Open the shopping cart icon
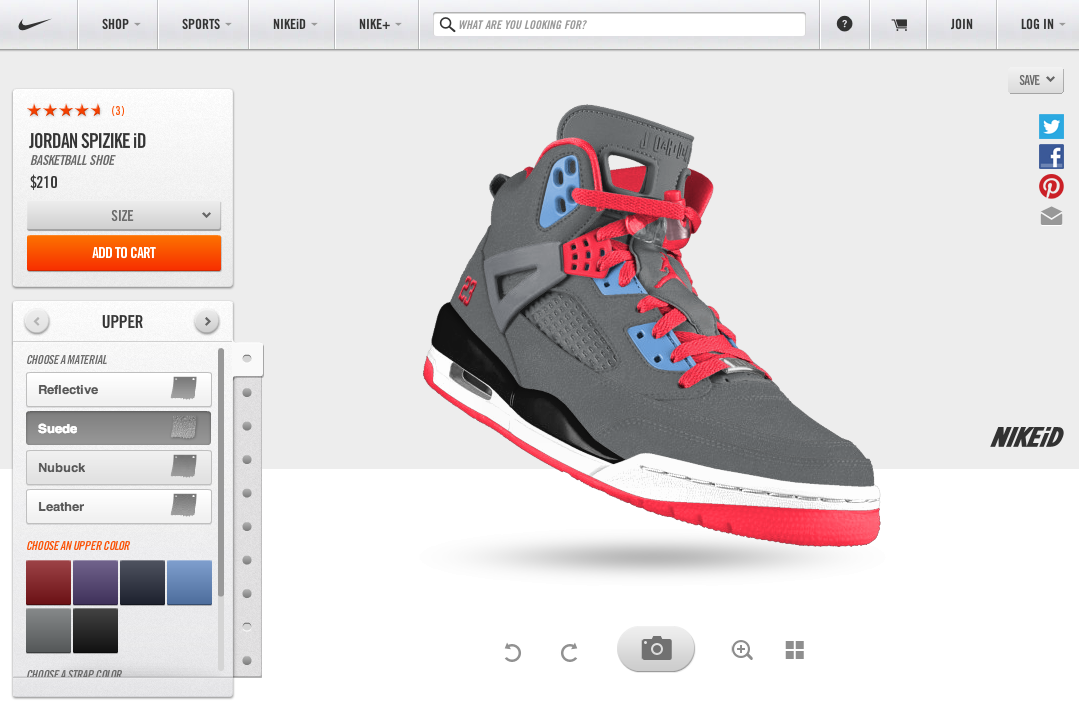The width and height of the screenshot is (1079, 715). coord(899,25)
